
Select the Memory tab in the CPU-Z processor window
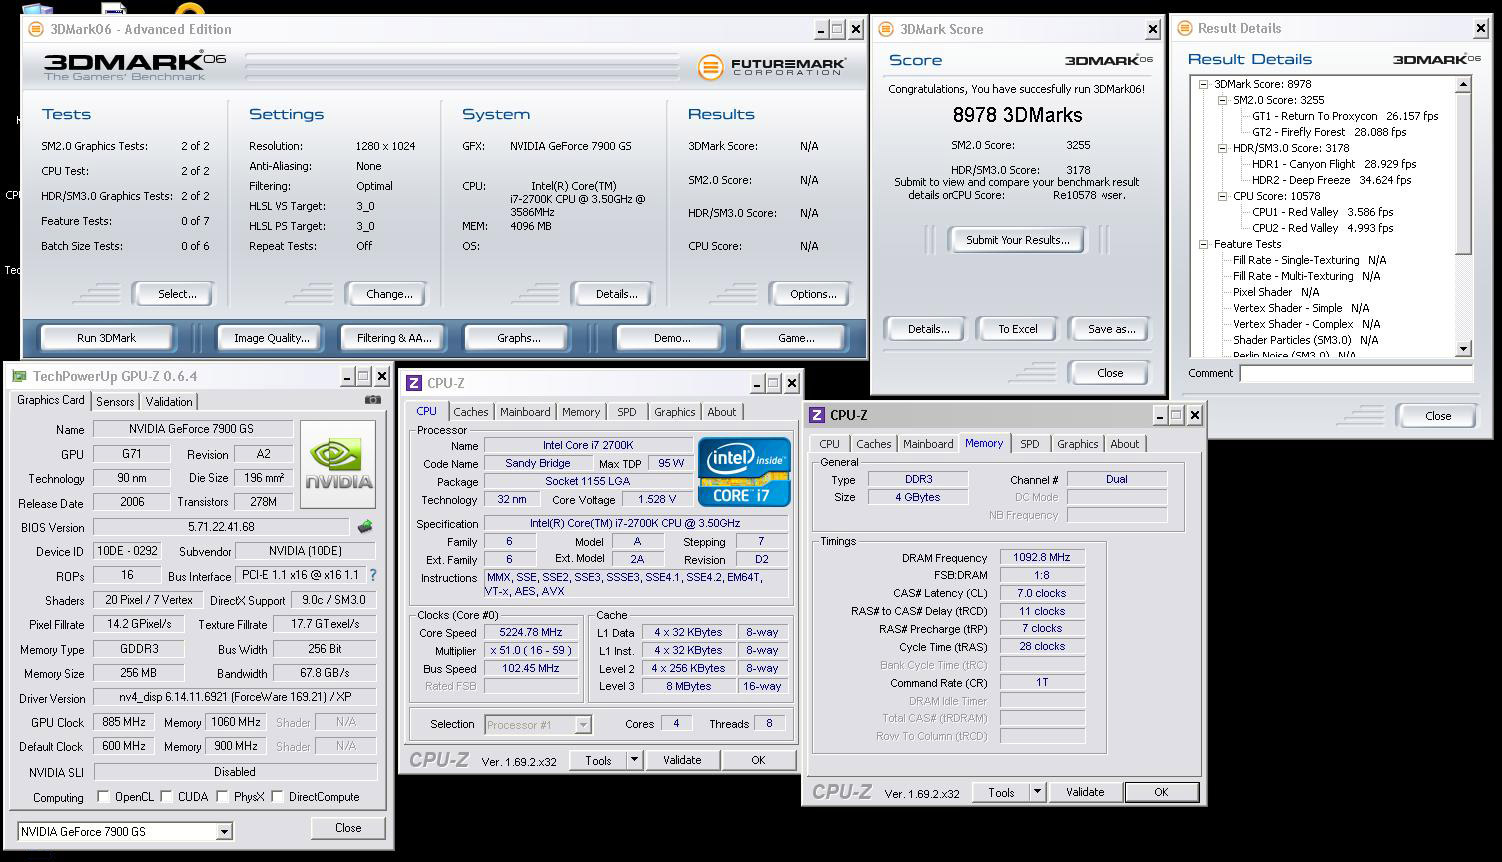coord(581,412)
